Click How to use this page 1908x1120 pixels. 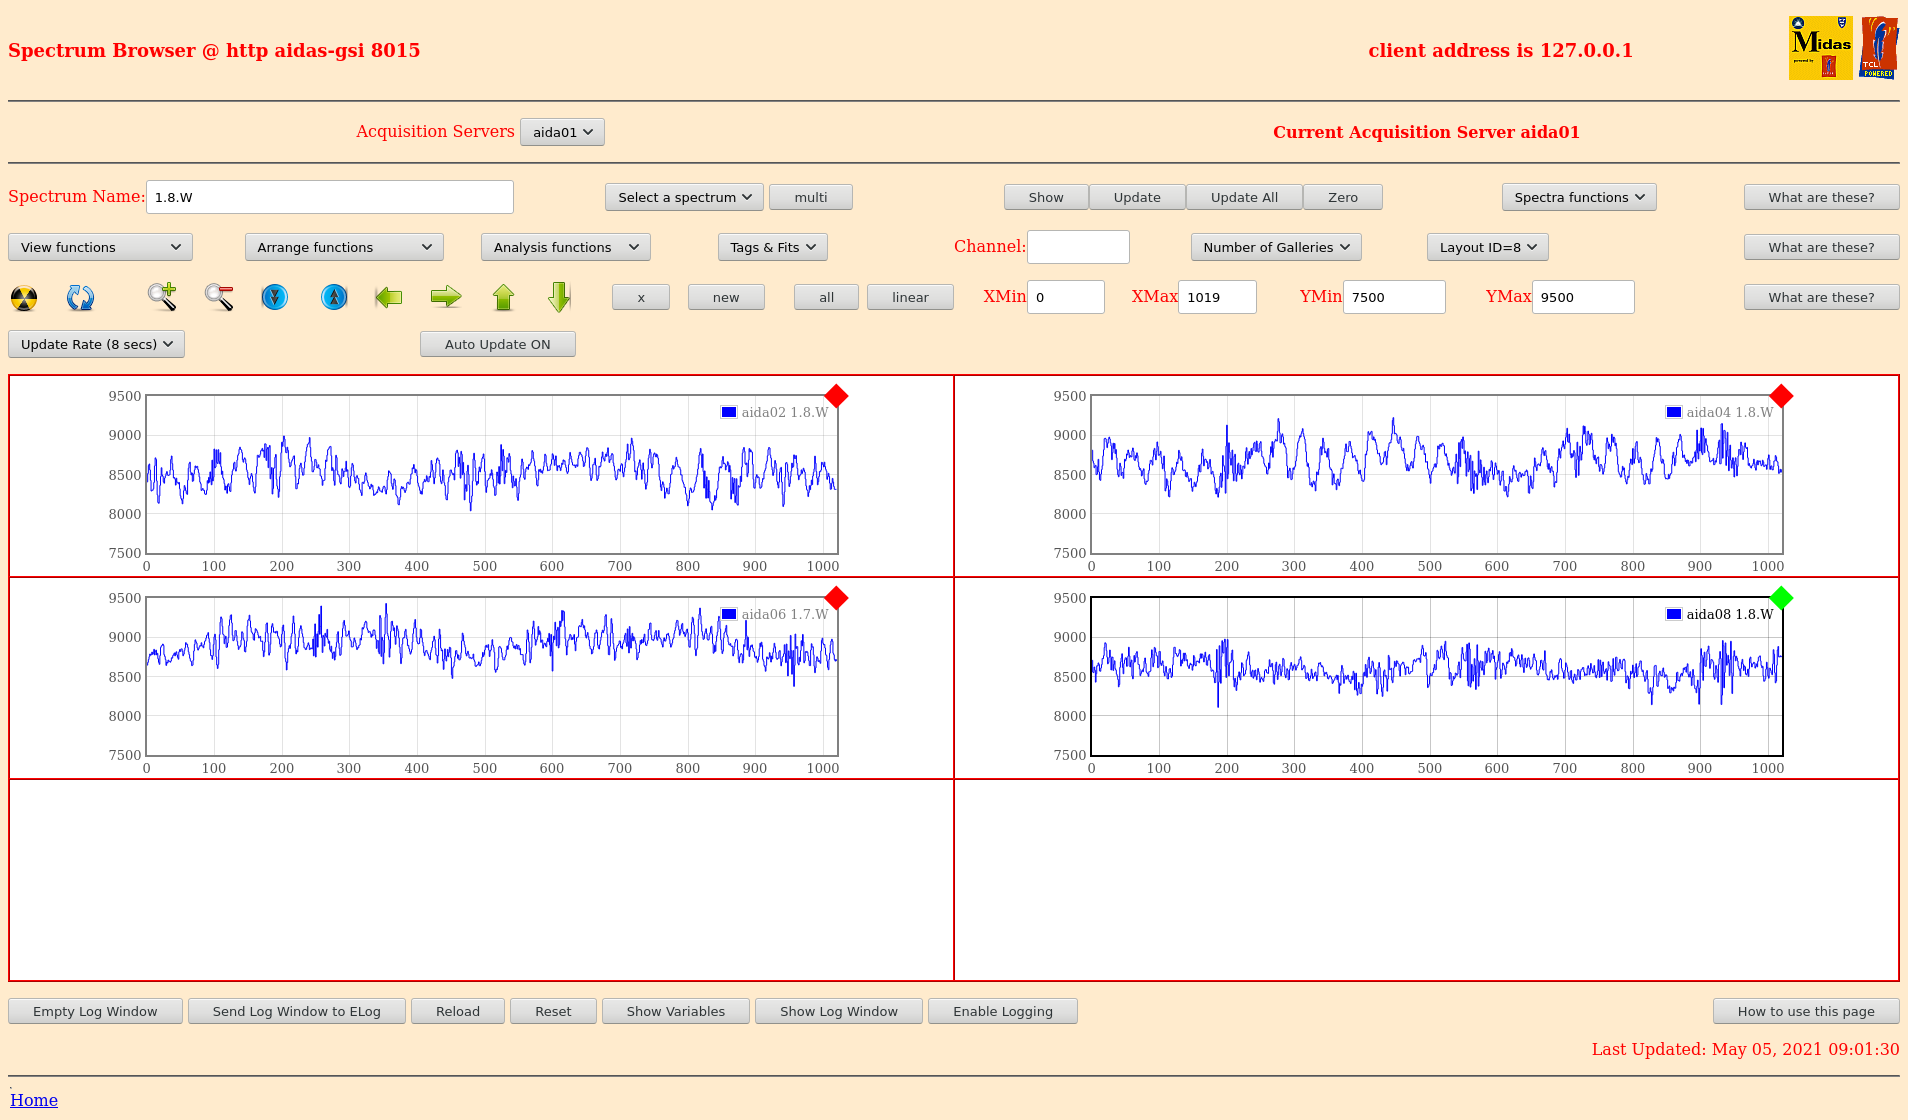point(1806,1011)
